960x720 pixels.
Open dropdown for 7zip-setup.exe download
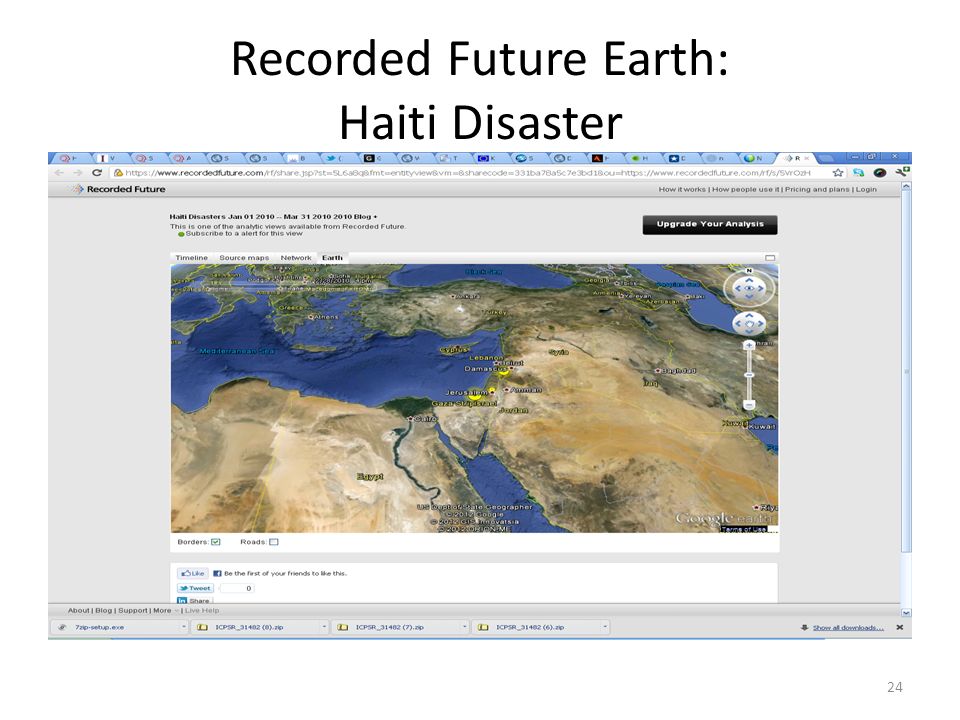pyautogui.click(x=183, y=627)
